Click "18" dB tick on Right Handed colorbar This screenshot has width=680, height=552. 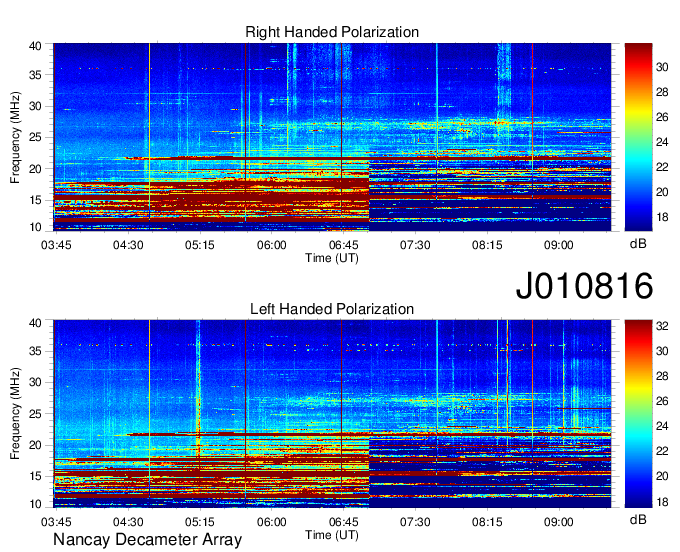(x=662, y=217)
